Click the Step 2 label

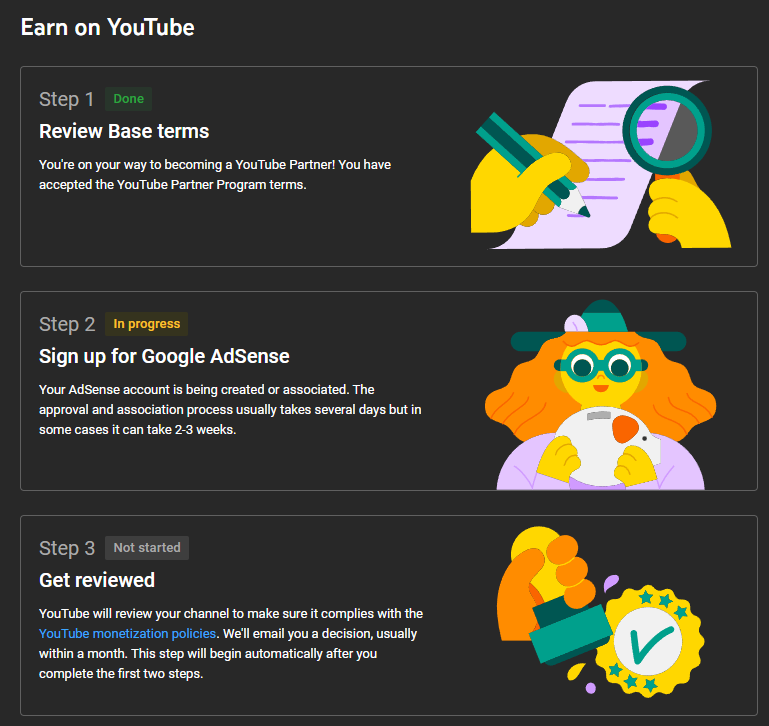click(x=67, y=325)
